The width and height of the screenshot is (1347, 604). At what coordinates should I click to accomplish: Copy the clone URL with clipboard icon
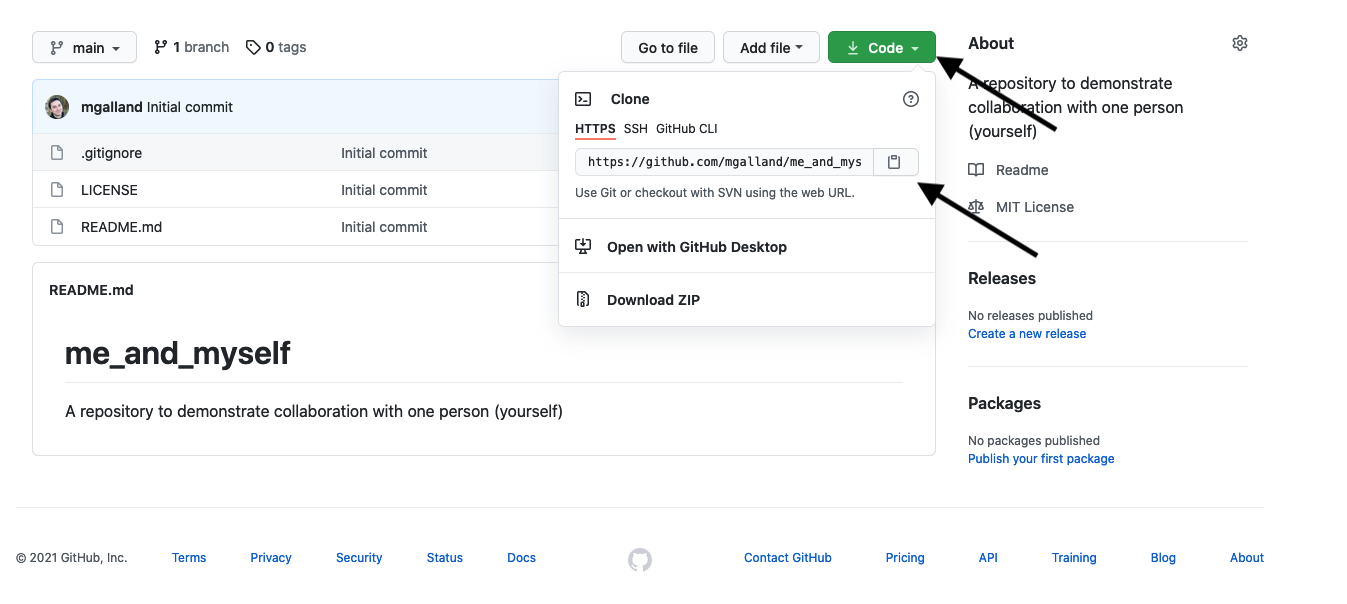point(896,162)
